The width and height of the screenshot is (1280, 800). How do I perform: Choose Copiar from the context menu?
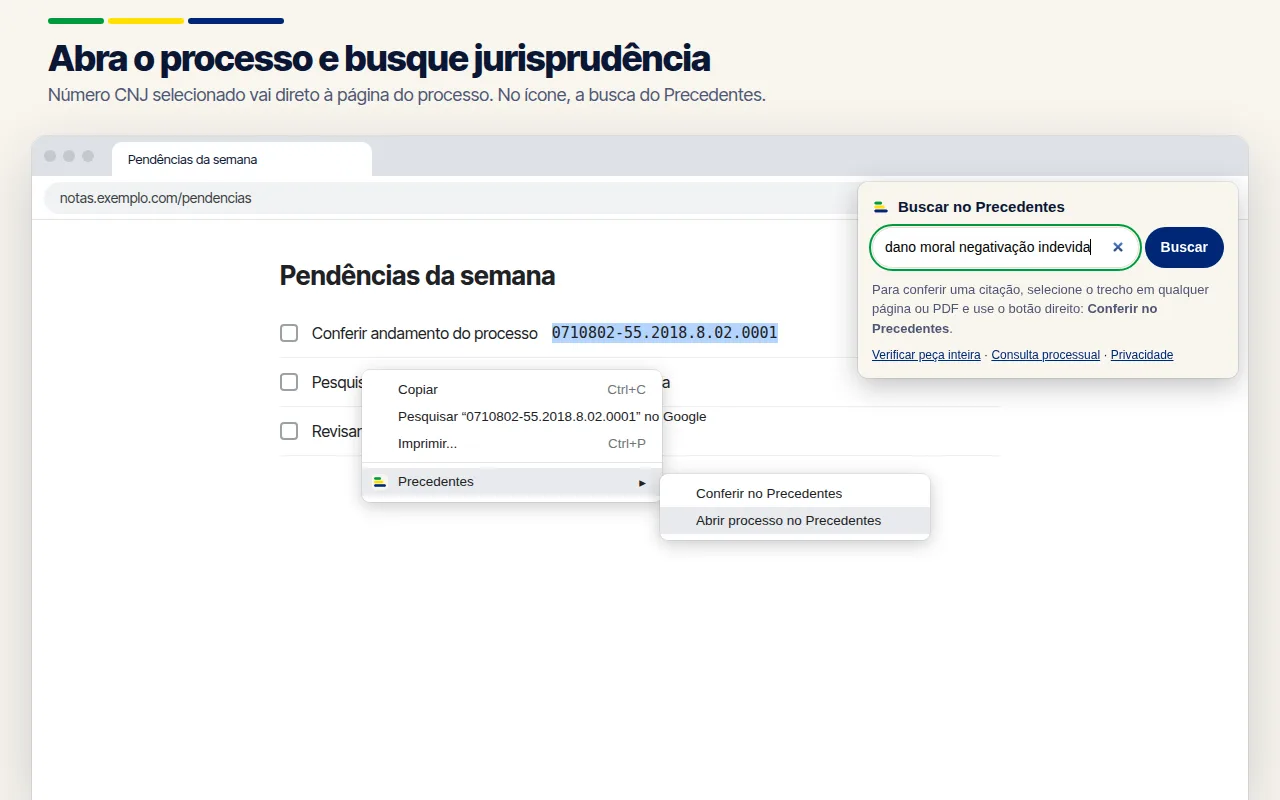point(512,390)
